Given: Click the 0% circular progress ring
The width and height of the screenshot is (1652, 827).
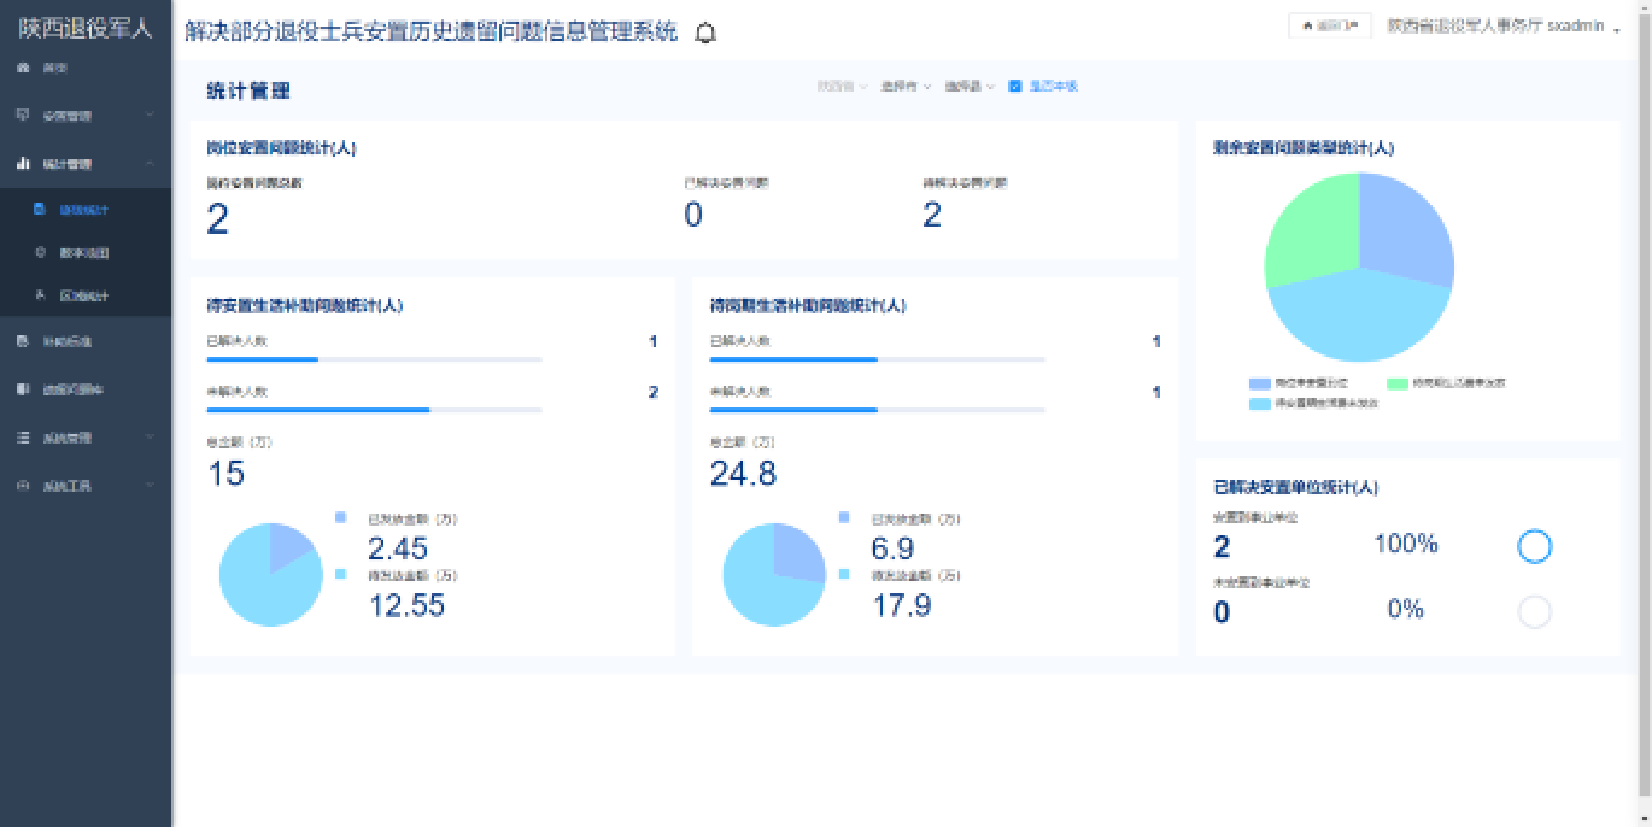Looking at the screenshot, I should 1534,611.
